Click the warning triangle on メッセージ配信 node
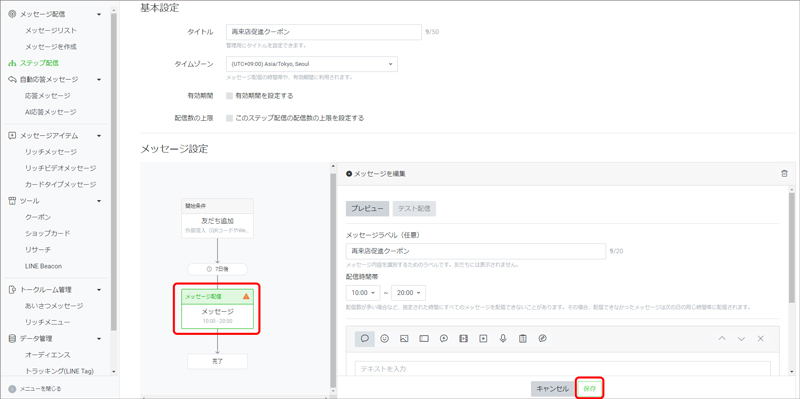The width and height of the screenshot is (800, 399). pos(246,296)
